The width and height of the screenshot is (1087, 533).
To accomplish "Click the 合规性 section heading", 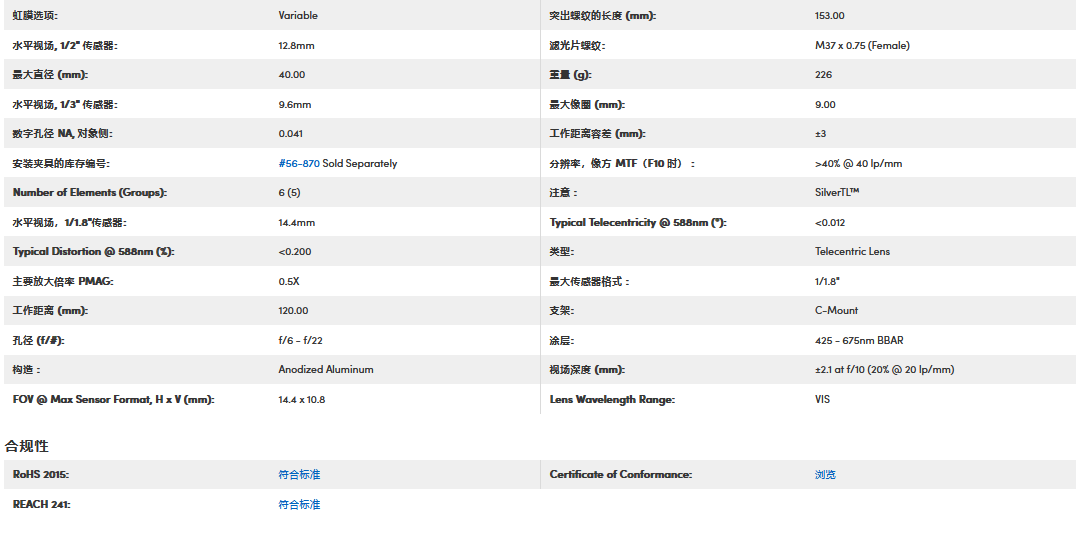I will pos(27,446).
